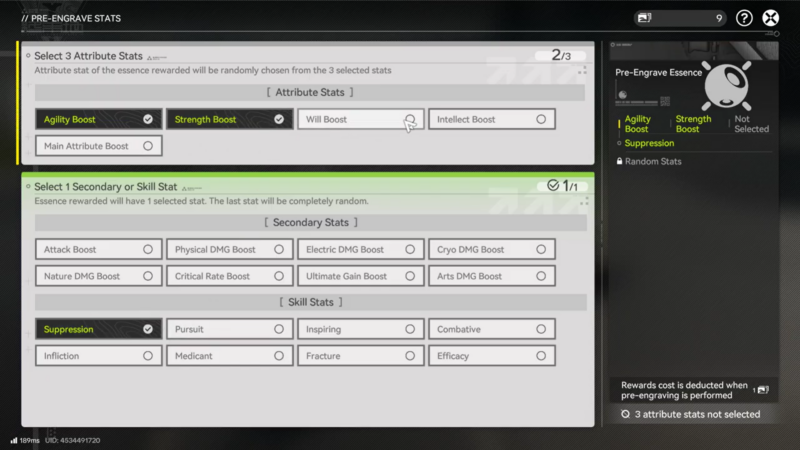
Task: Click the network latency signal icon
Action: pyautogui.click(x=14, y=440)
